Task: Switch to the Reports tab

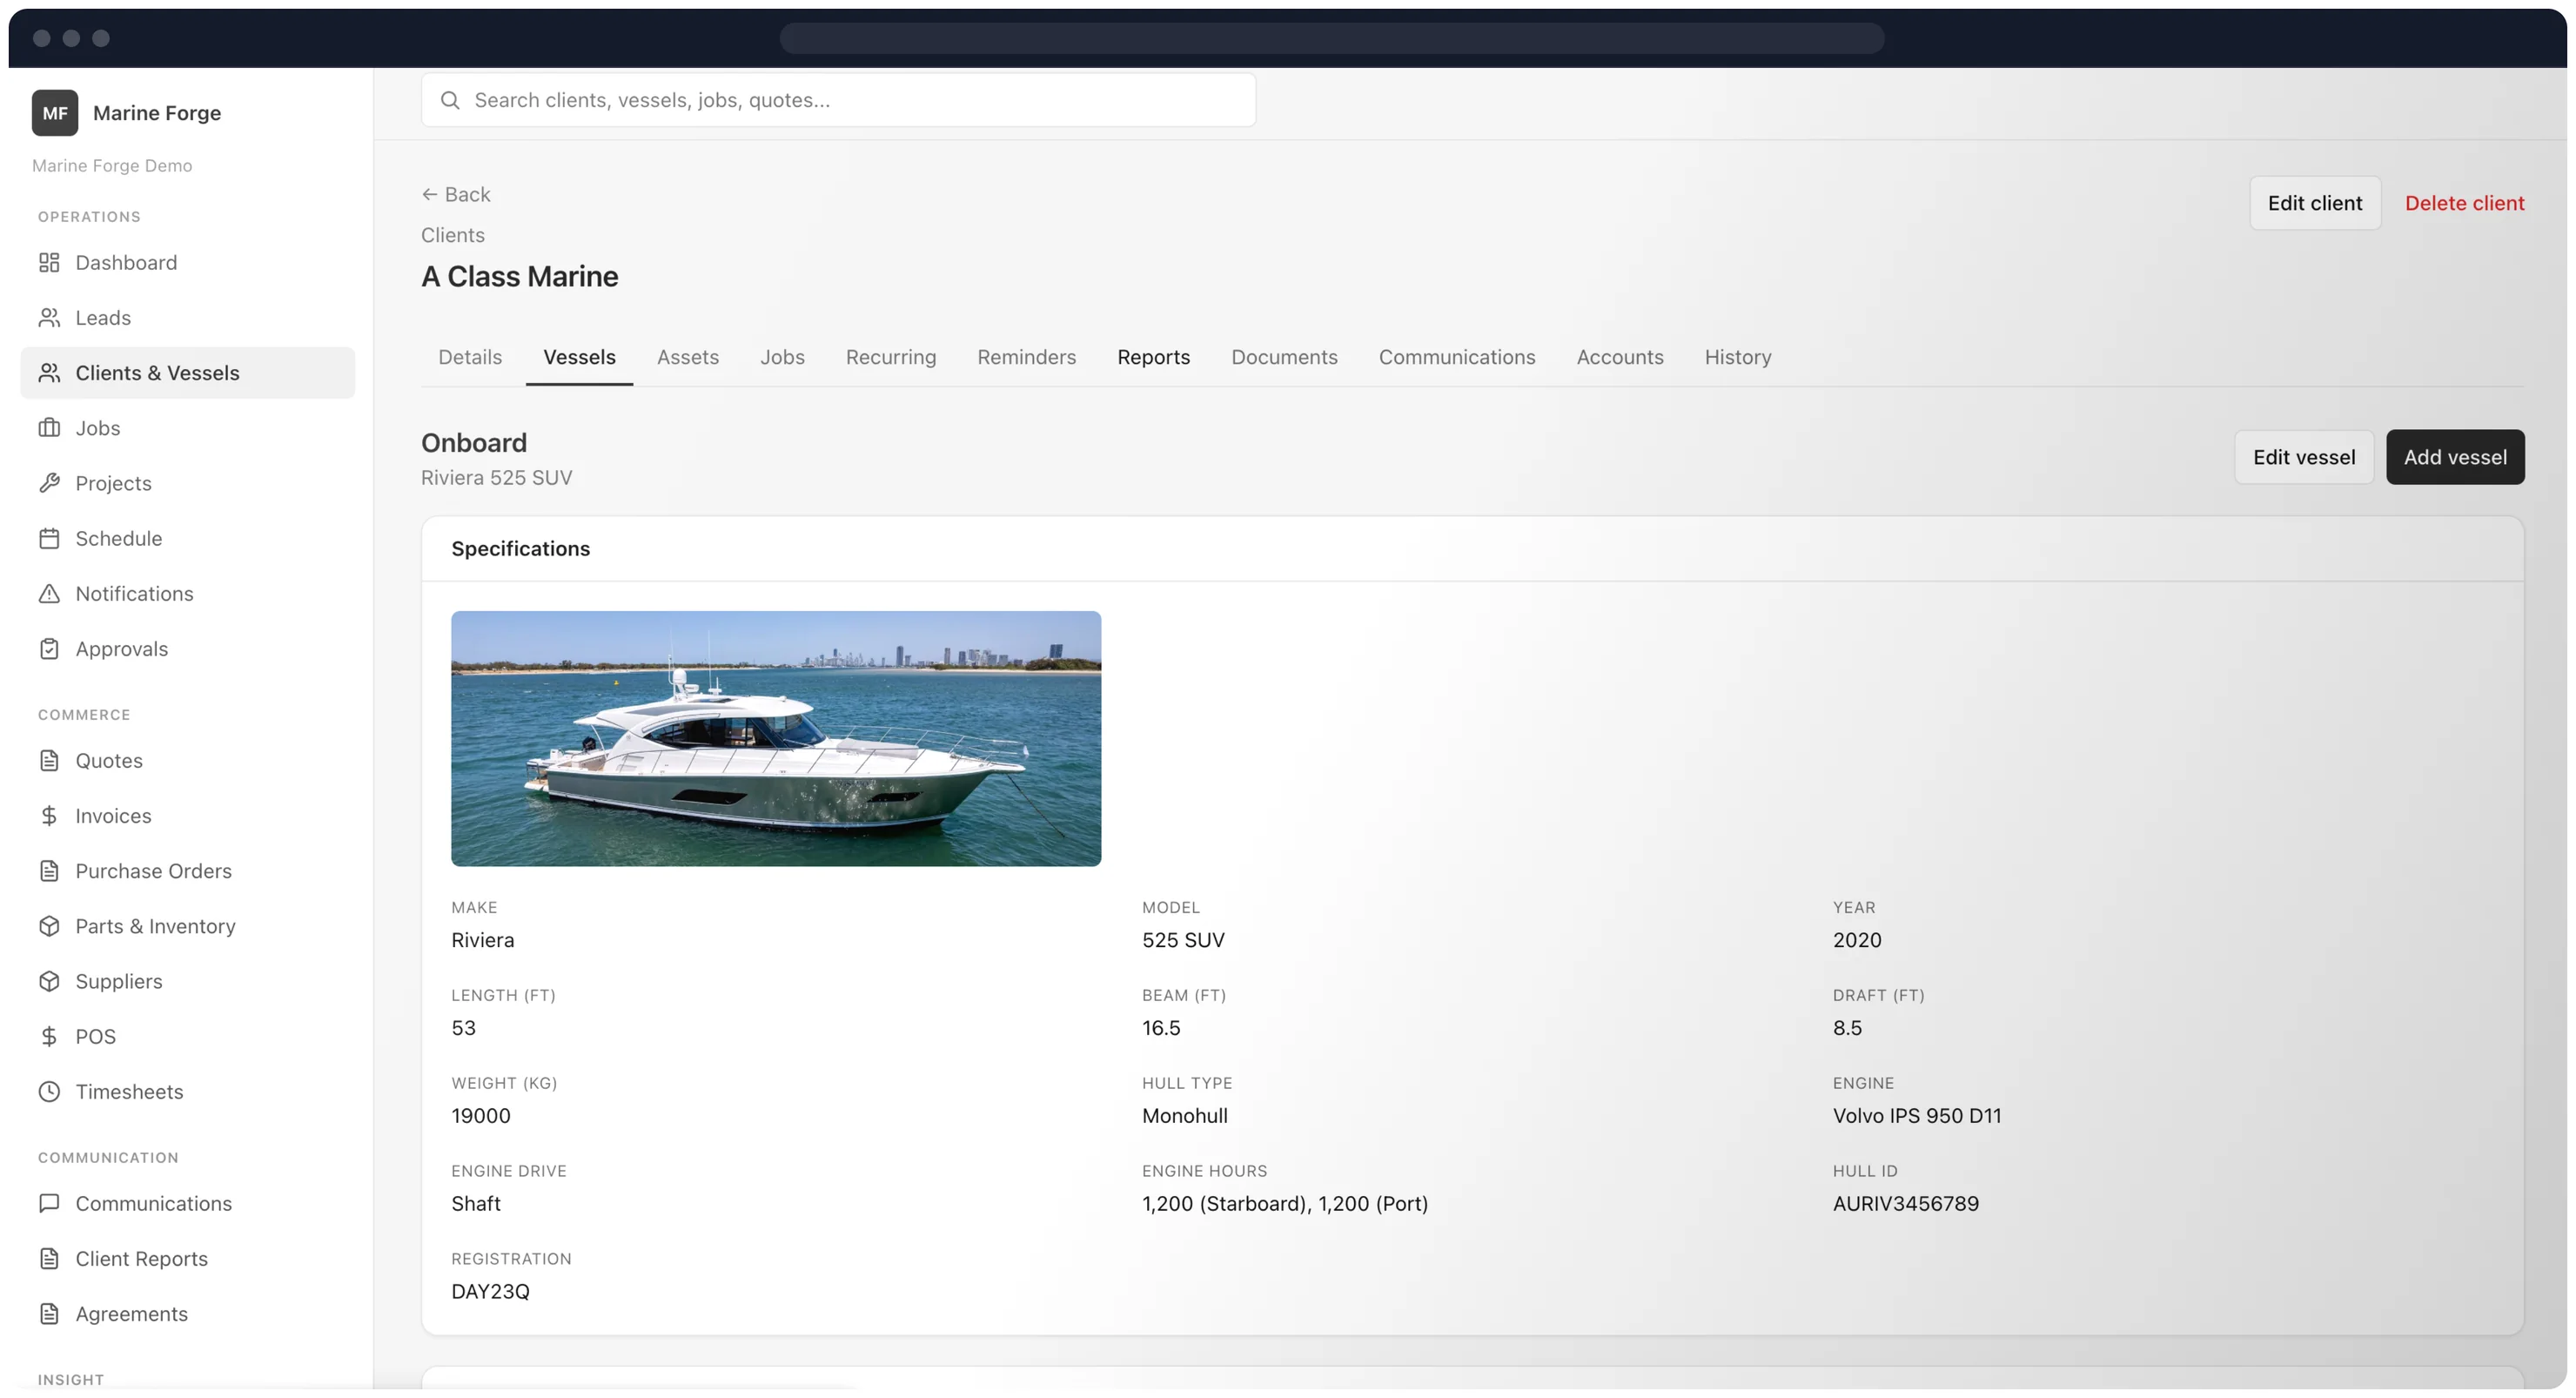Action: (1153, 357)
